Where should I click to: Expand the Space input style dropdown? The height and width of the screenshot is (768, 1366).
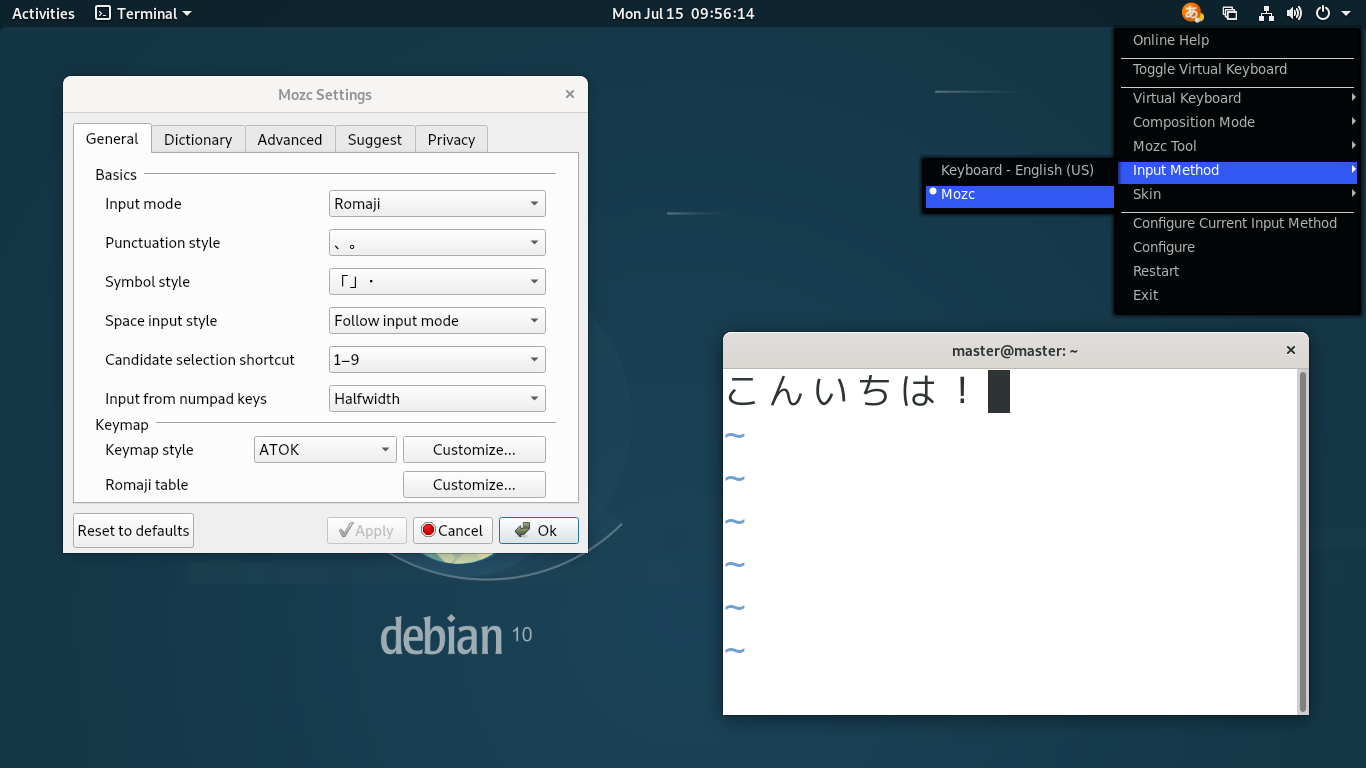pos(437,321)
